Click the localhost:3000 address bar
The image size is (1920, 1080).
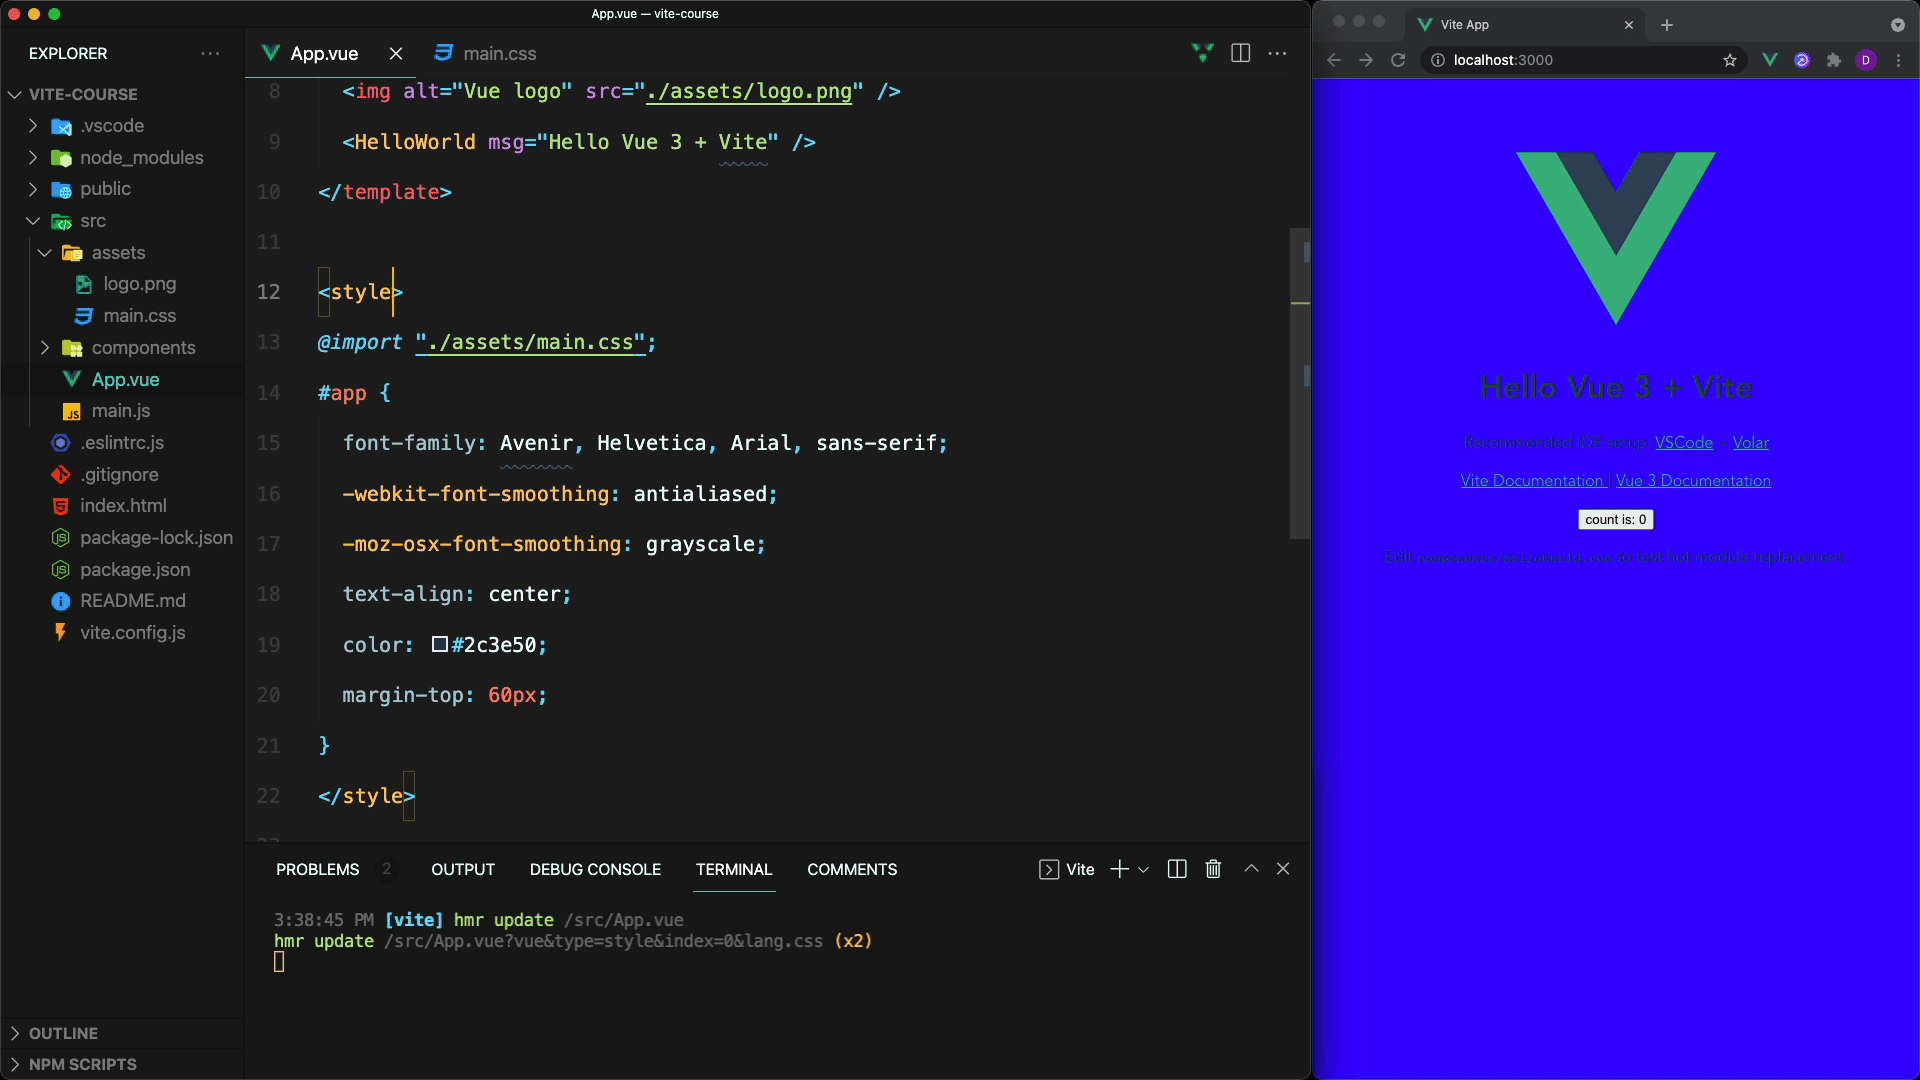pos(1584,60)
